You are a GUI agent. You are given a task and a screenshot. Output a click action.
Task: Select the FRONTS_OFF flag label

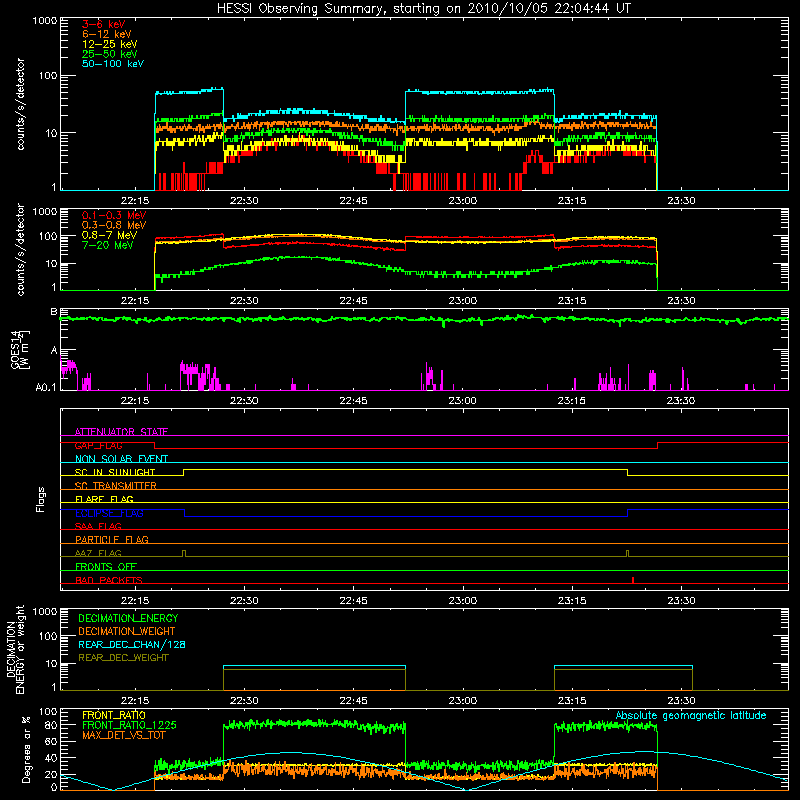[106, 566]
